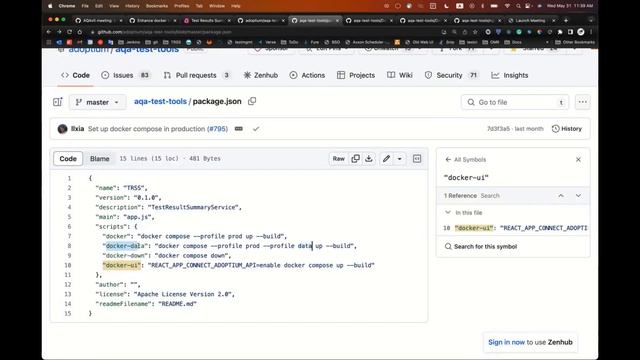Open the Security tab
This screenshot has height=360, width=640.
(451, 75)
